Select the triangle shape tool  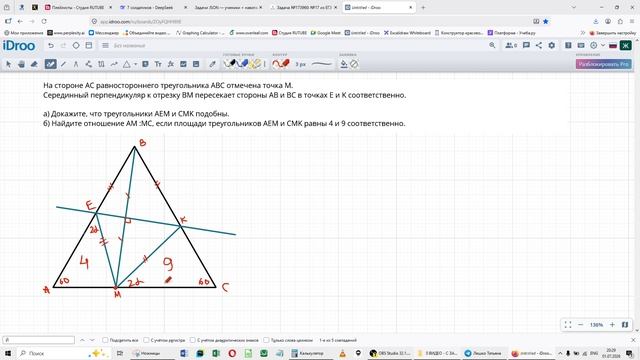click(127, 64)
